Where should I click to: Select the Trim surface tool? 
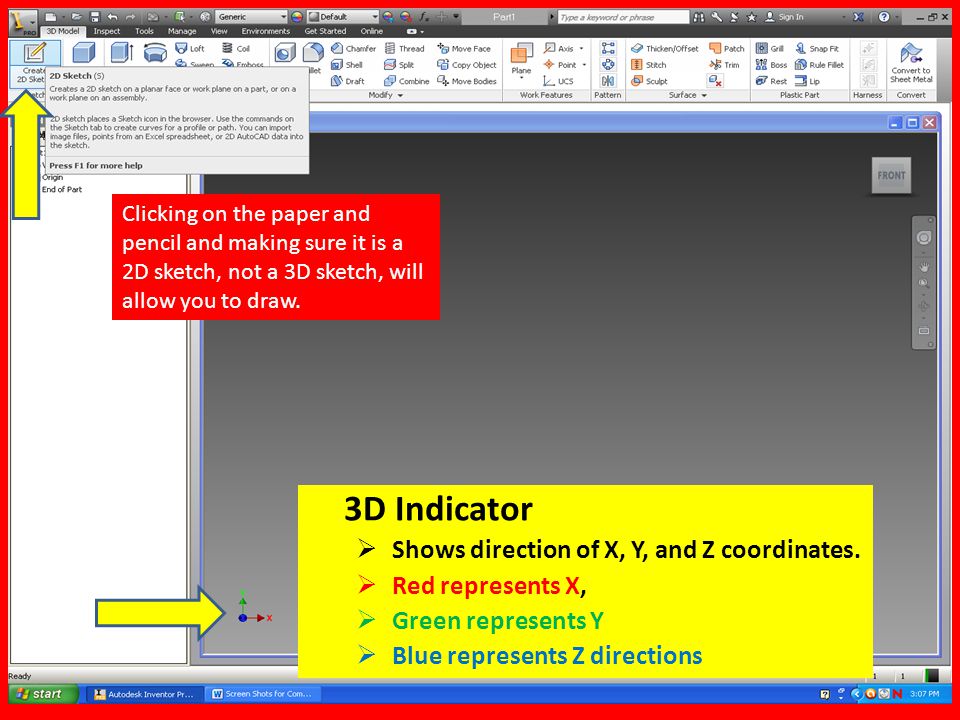(x=724, y=65)
